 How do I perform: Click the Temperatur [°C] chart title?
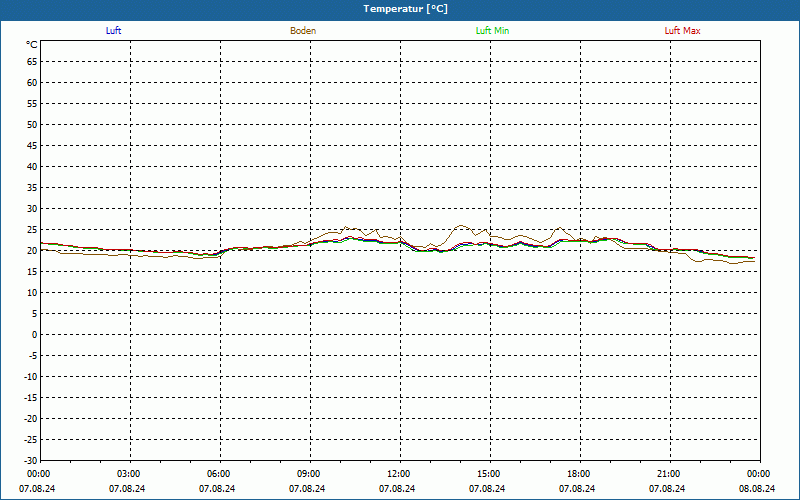[406, 9]
